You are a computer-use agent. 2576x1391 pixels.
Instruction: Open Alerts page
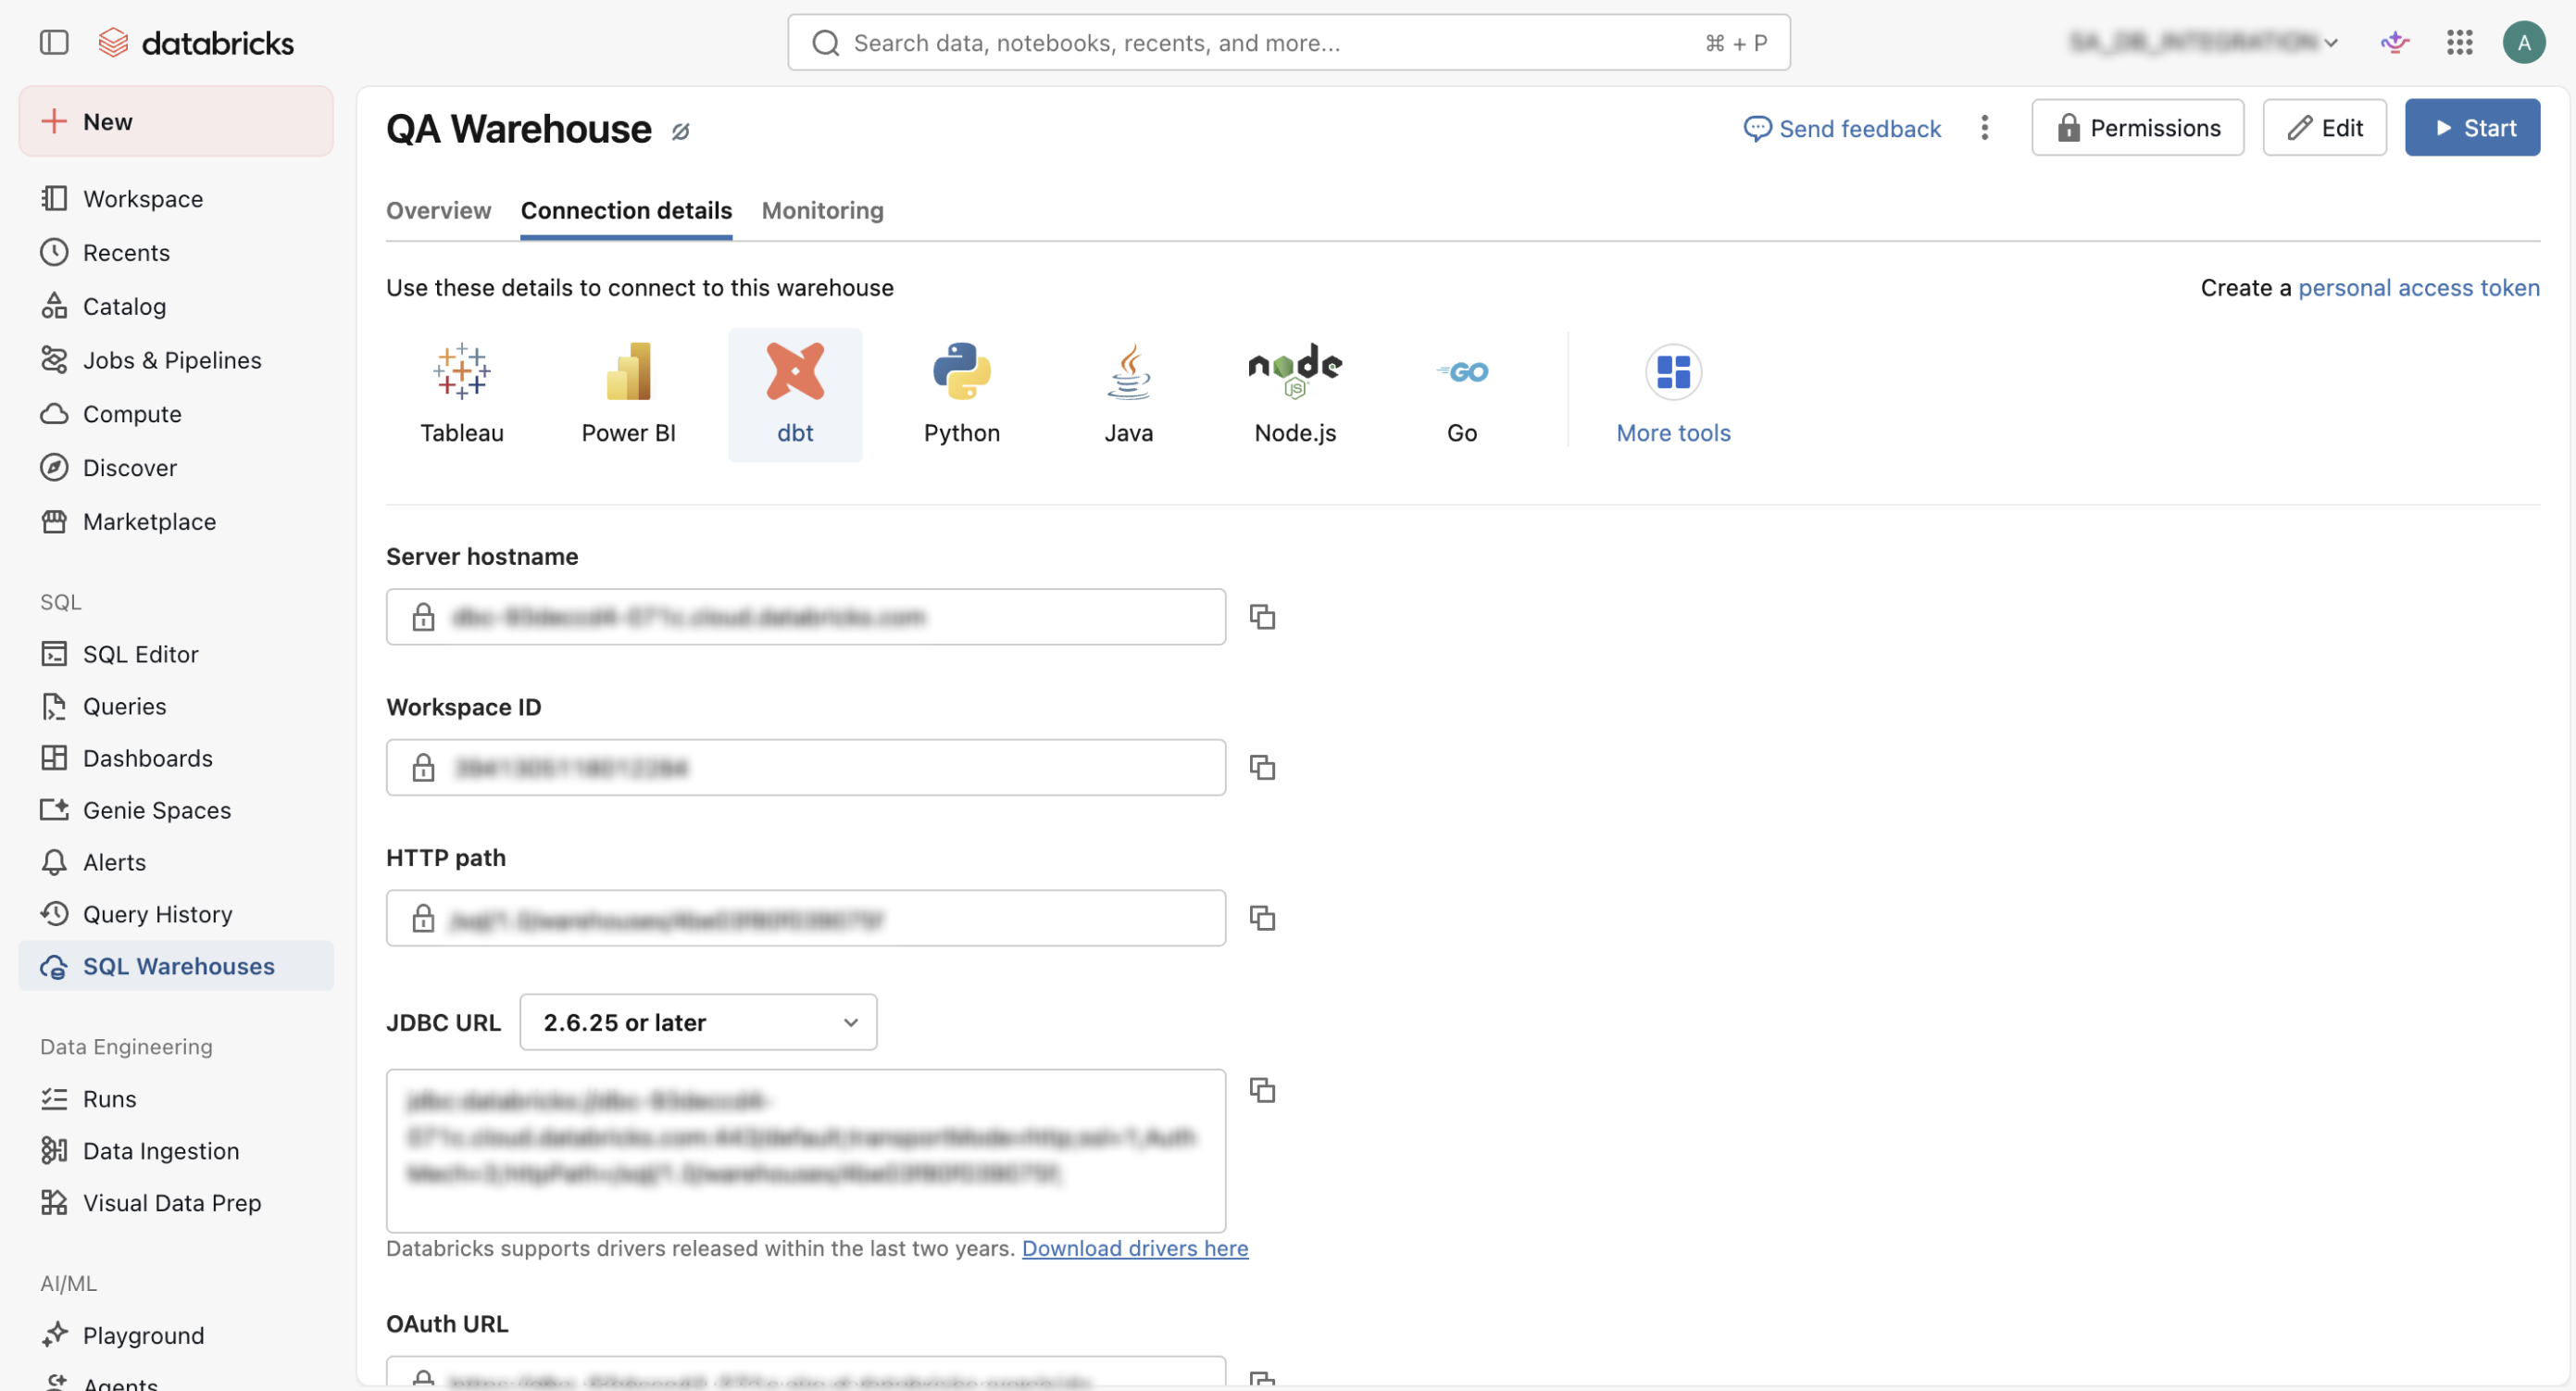coord(176,862)
